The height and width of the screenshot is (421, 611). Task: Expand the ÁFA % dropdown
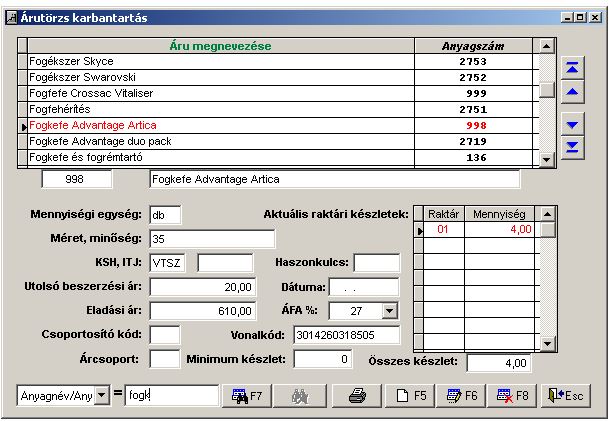pyautogui.click(x=390, y=311)
